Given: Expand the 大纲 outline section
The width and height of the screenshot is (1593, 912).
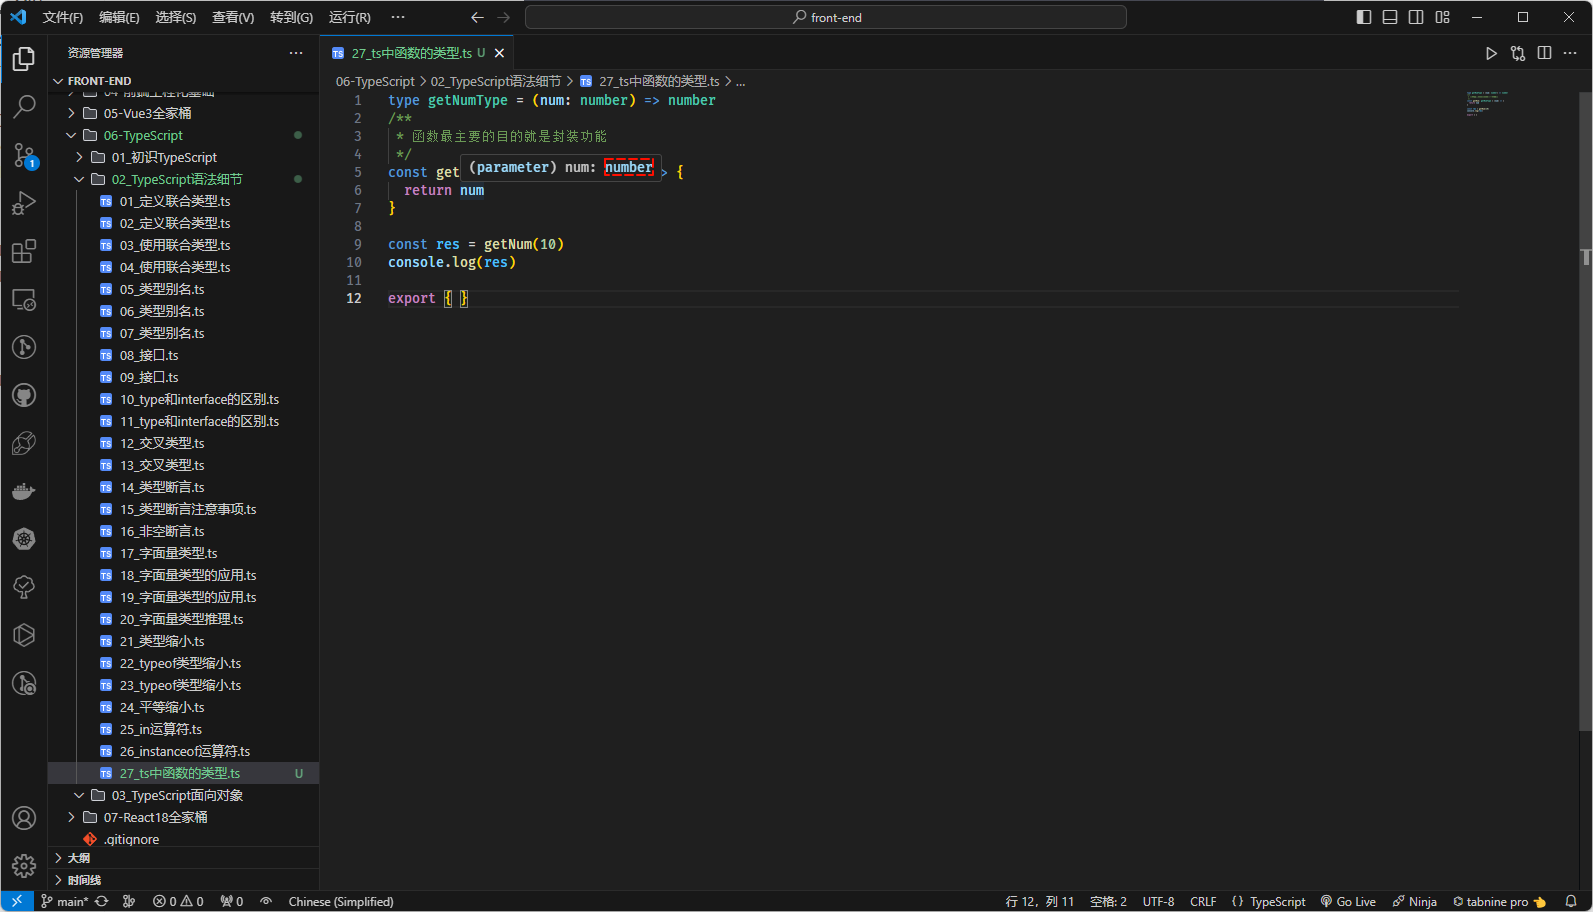Looking at the screenshot, I should (79, 858).
